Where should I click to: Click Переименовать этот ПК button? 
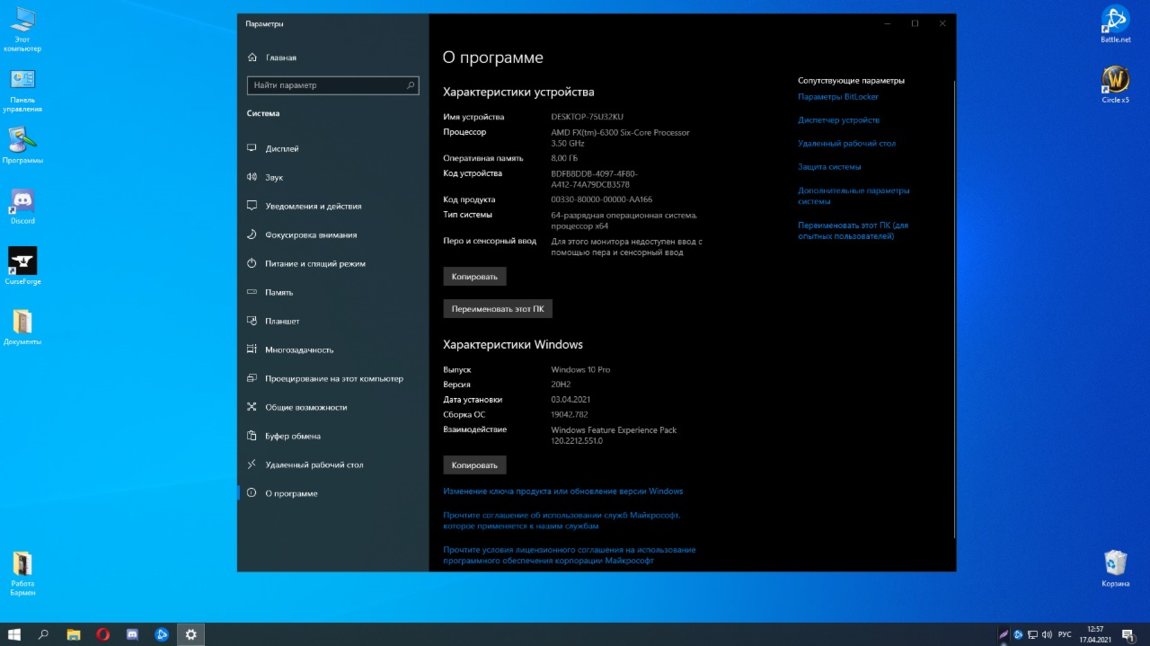tap(497, 309)
